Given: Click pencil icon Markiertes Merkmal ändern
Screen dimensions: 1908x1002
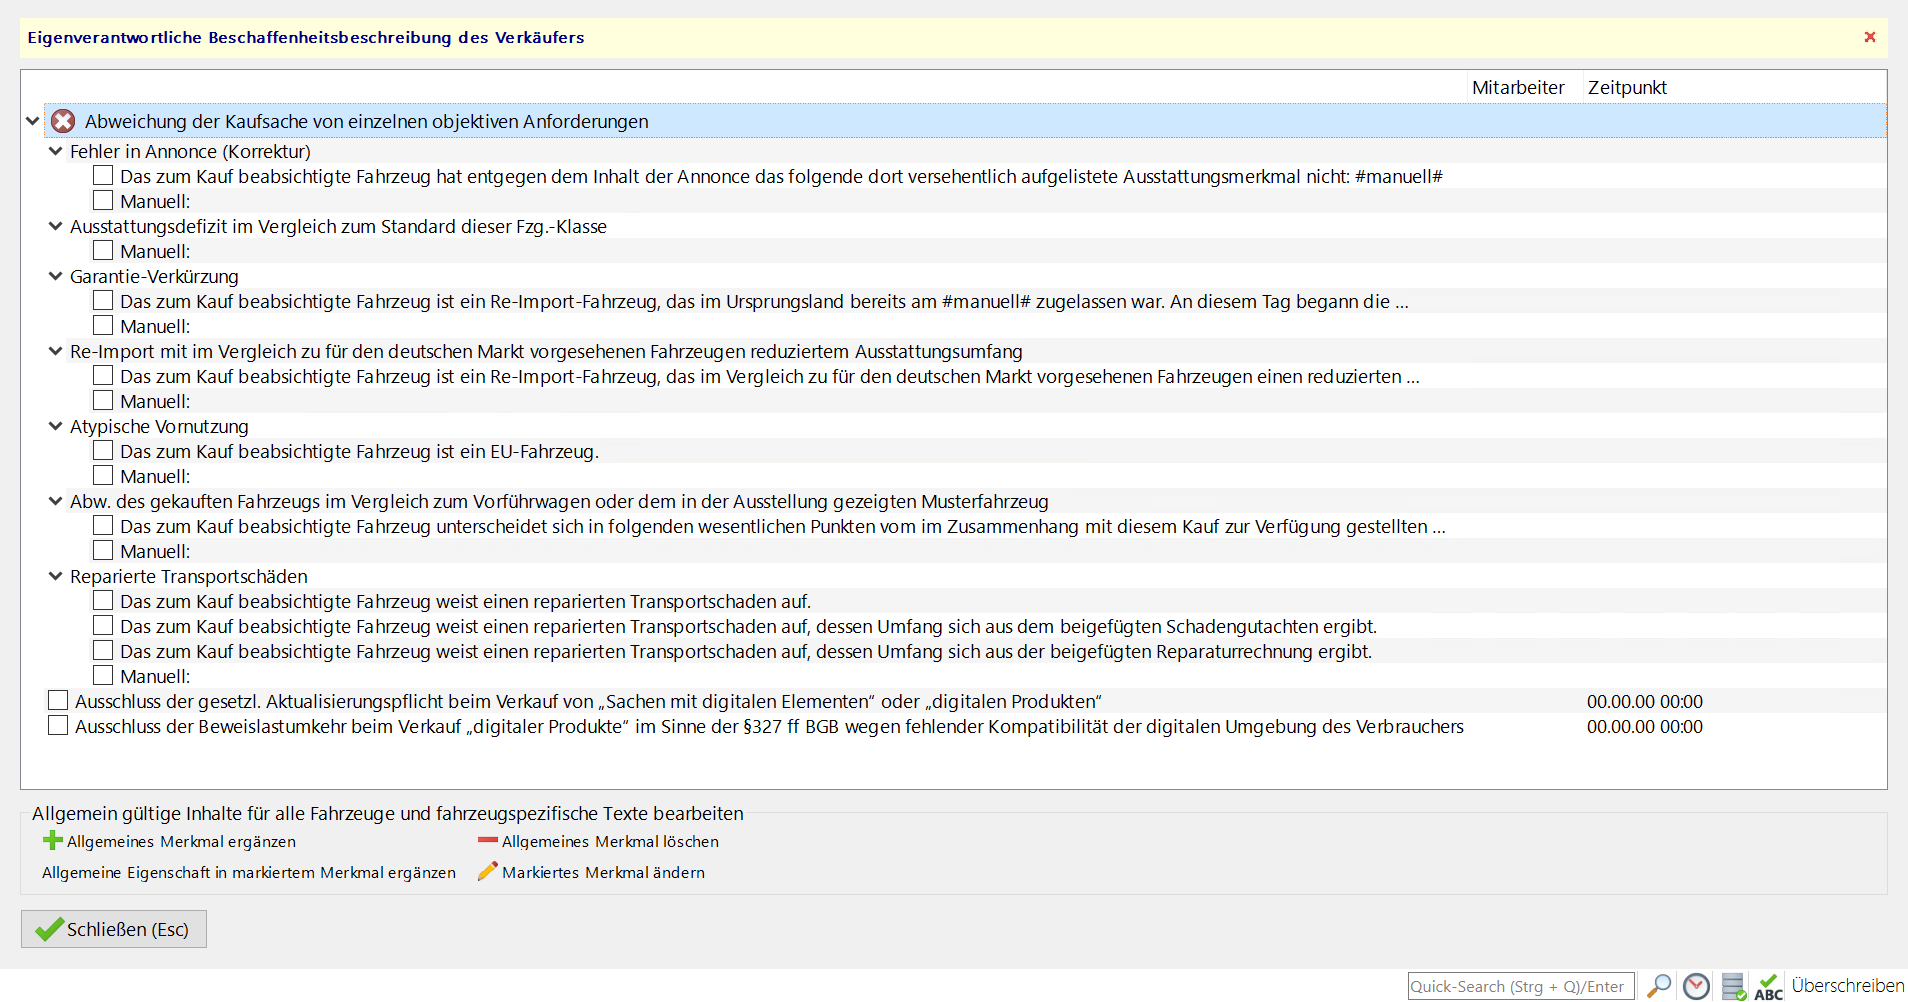Looking at the screenshot, I should (x=487, y=872).
